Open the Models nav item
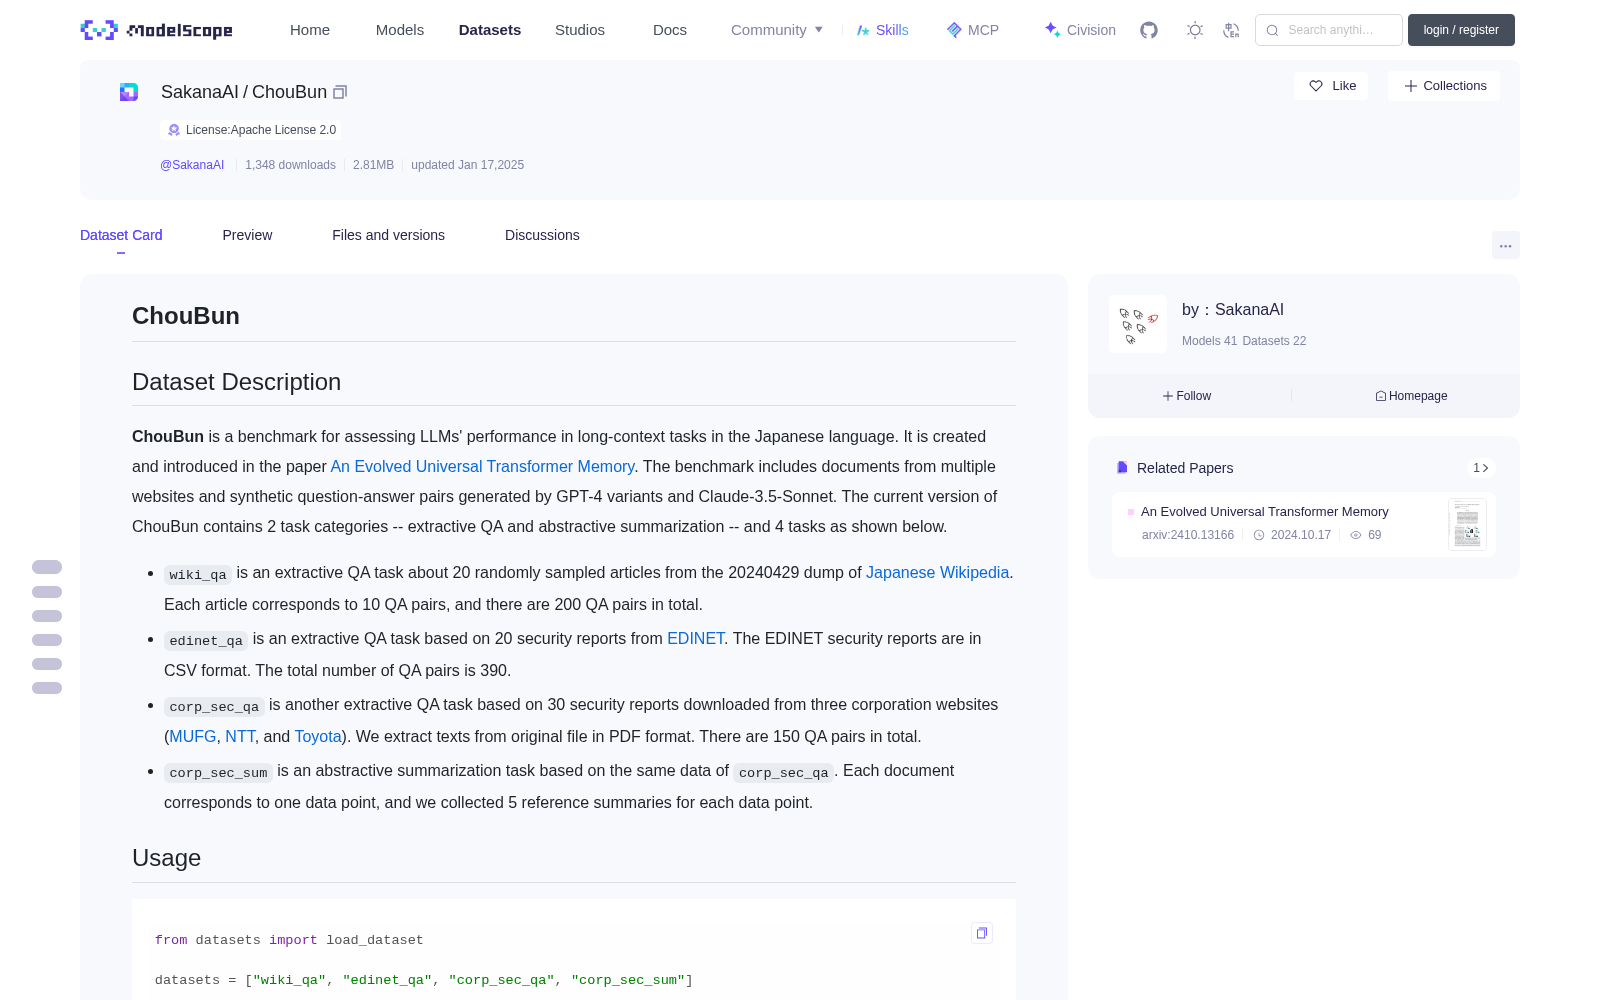 pos(400,30)
